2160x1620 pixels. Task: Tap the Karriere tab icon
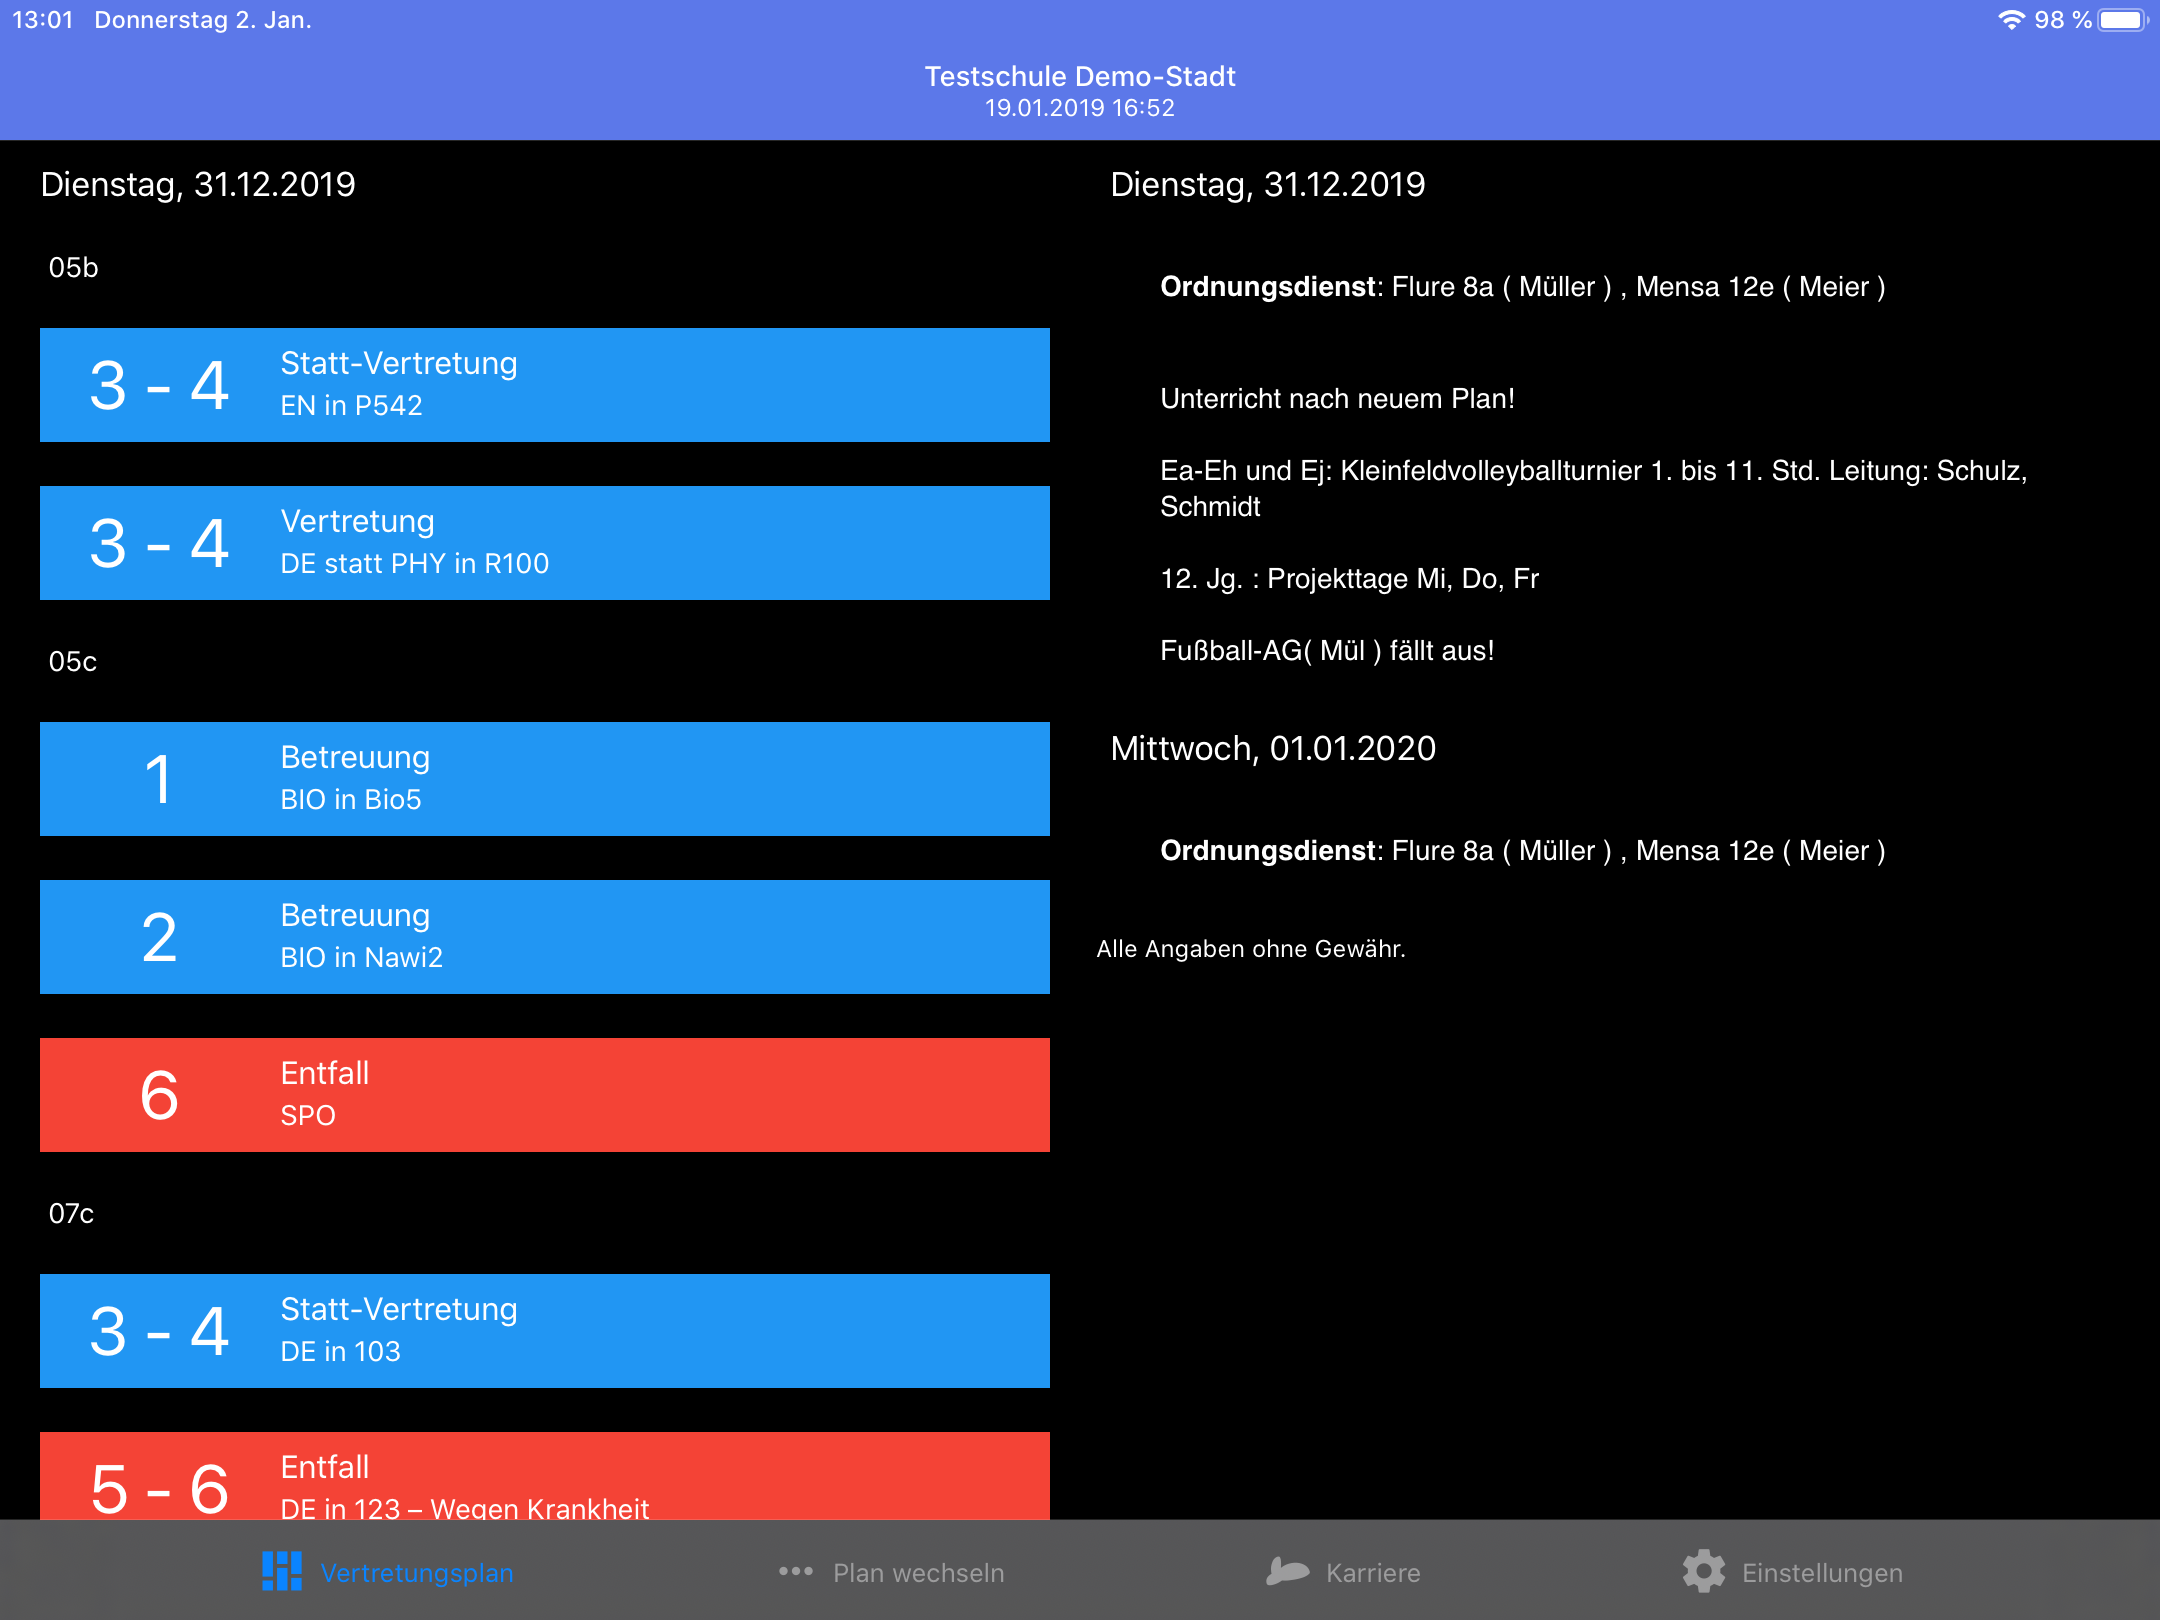coord(1287,1571)
